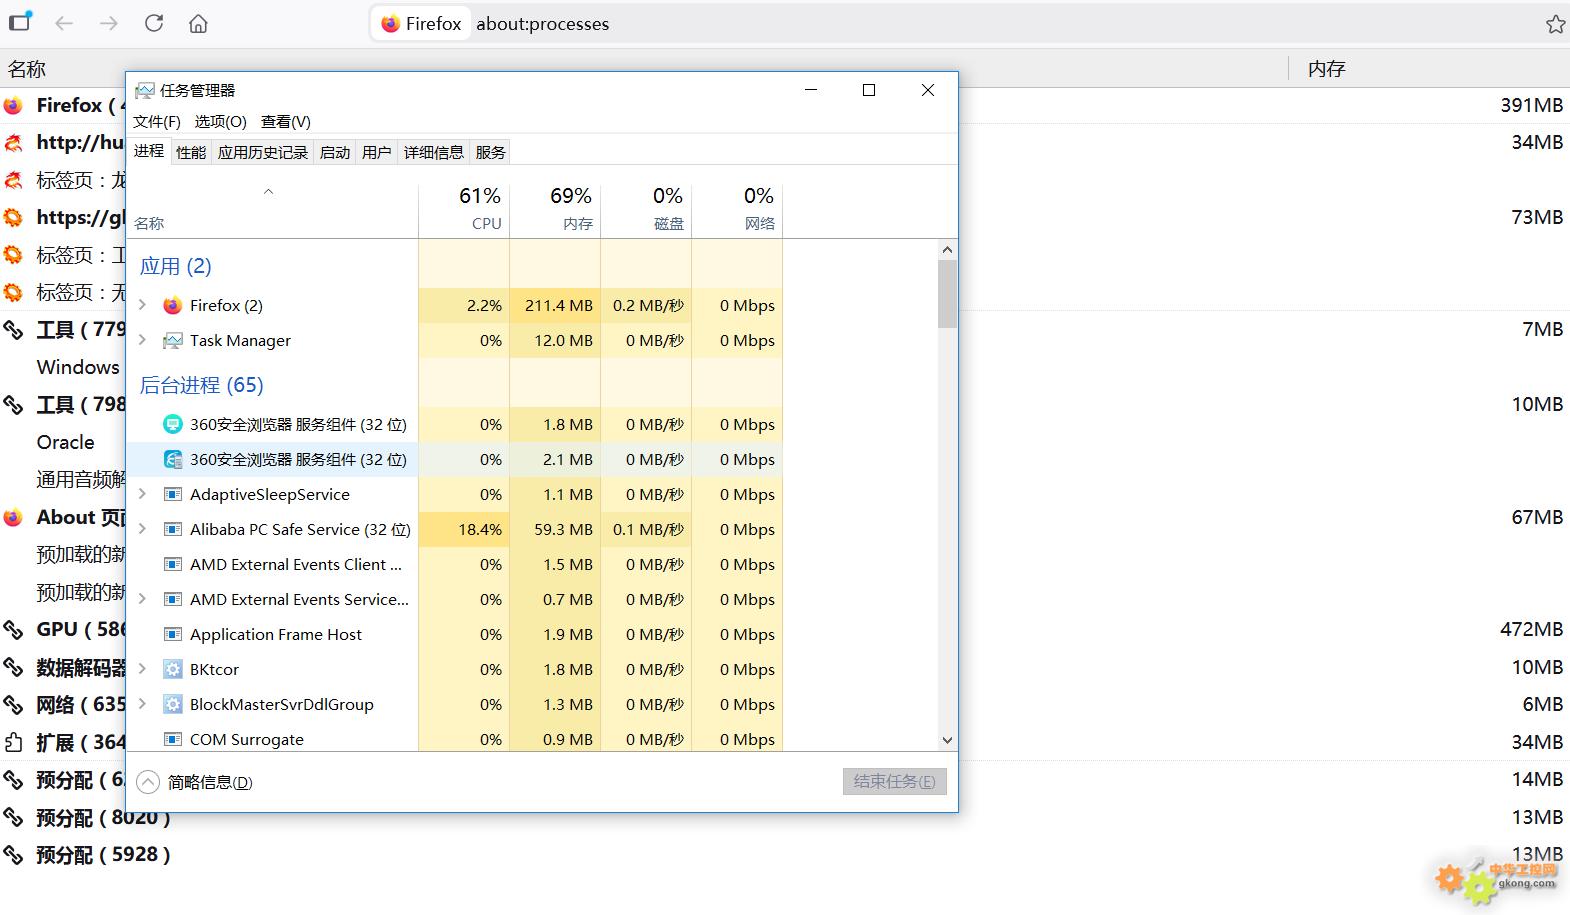This screenshot has width=1570, height=915.
Task: Collapse to brief info with 简略信息 arrow
Action: [x=148, y=782]
